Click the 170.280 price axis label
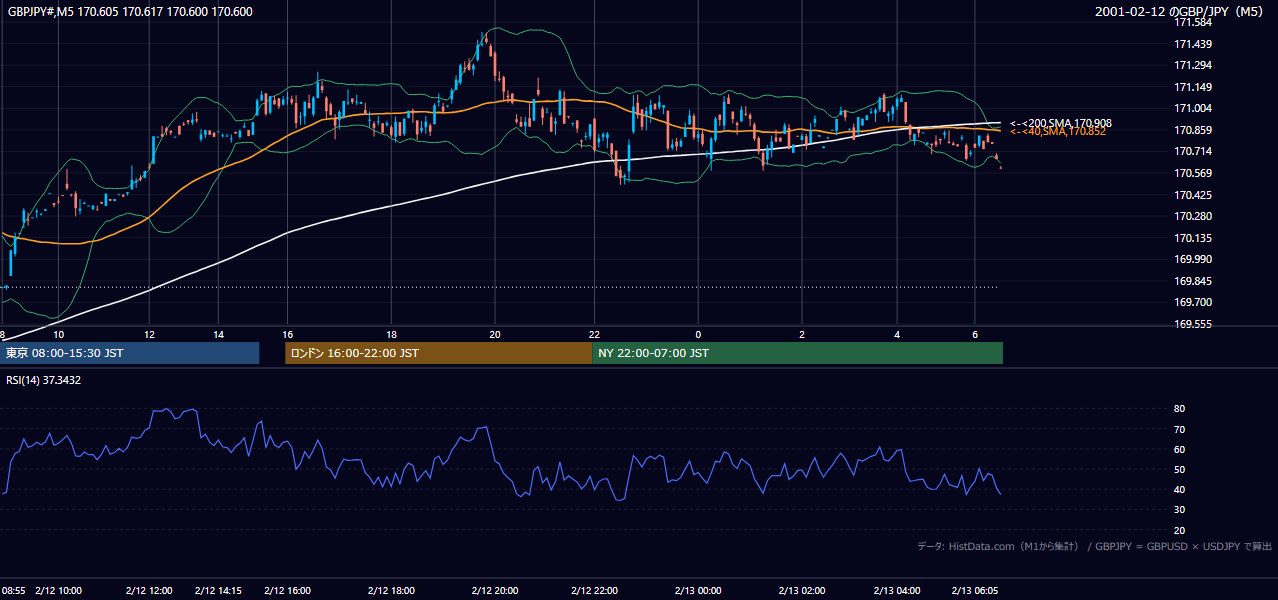1278x600 pixels. click(1192, 216)
